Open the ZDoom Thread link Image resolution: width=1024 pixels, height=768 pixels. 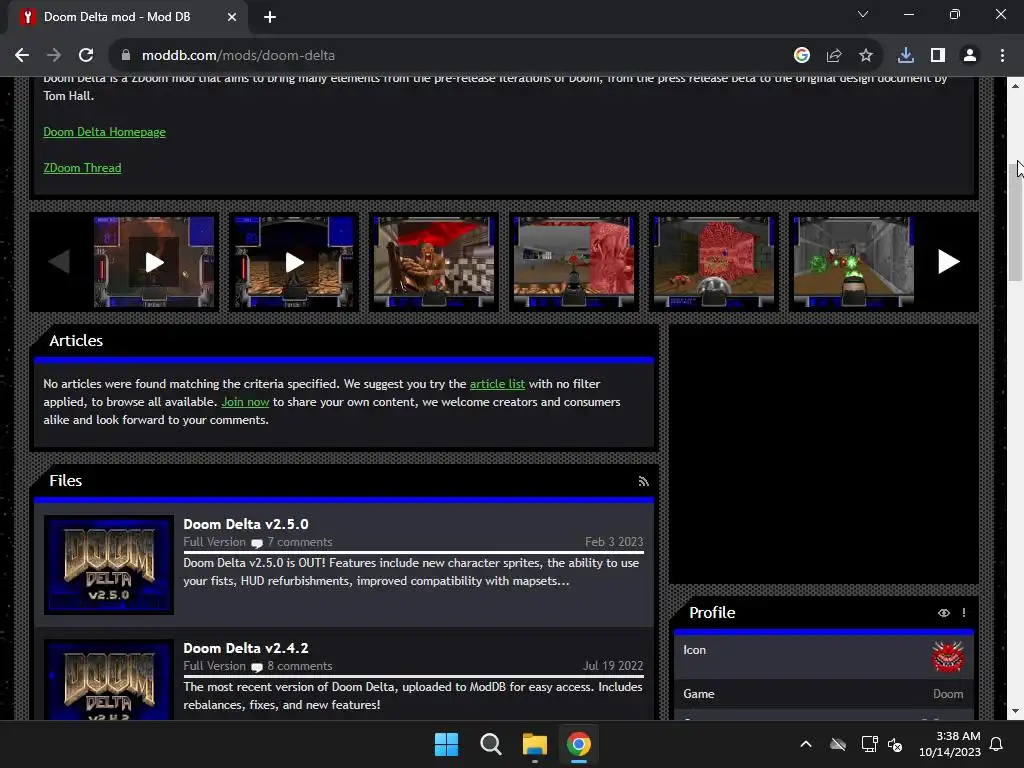82,168
